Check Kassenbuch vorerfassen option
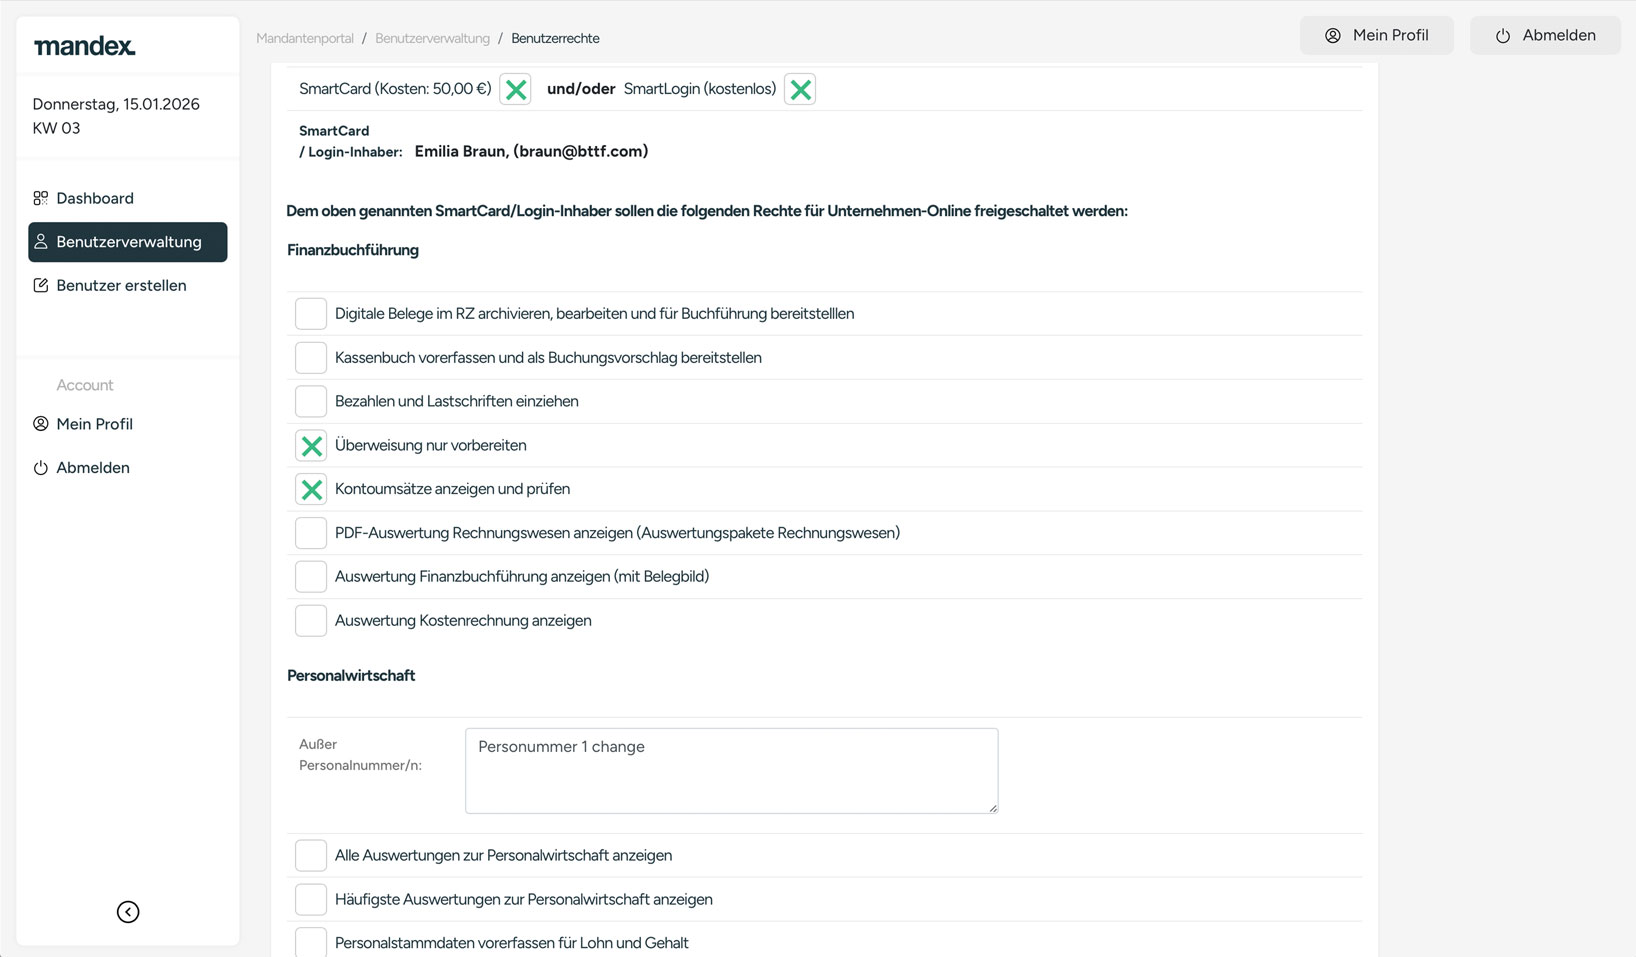 coord(311,358)
